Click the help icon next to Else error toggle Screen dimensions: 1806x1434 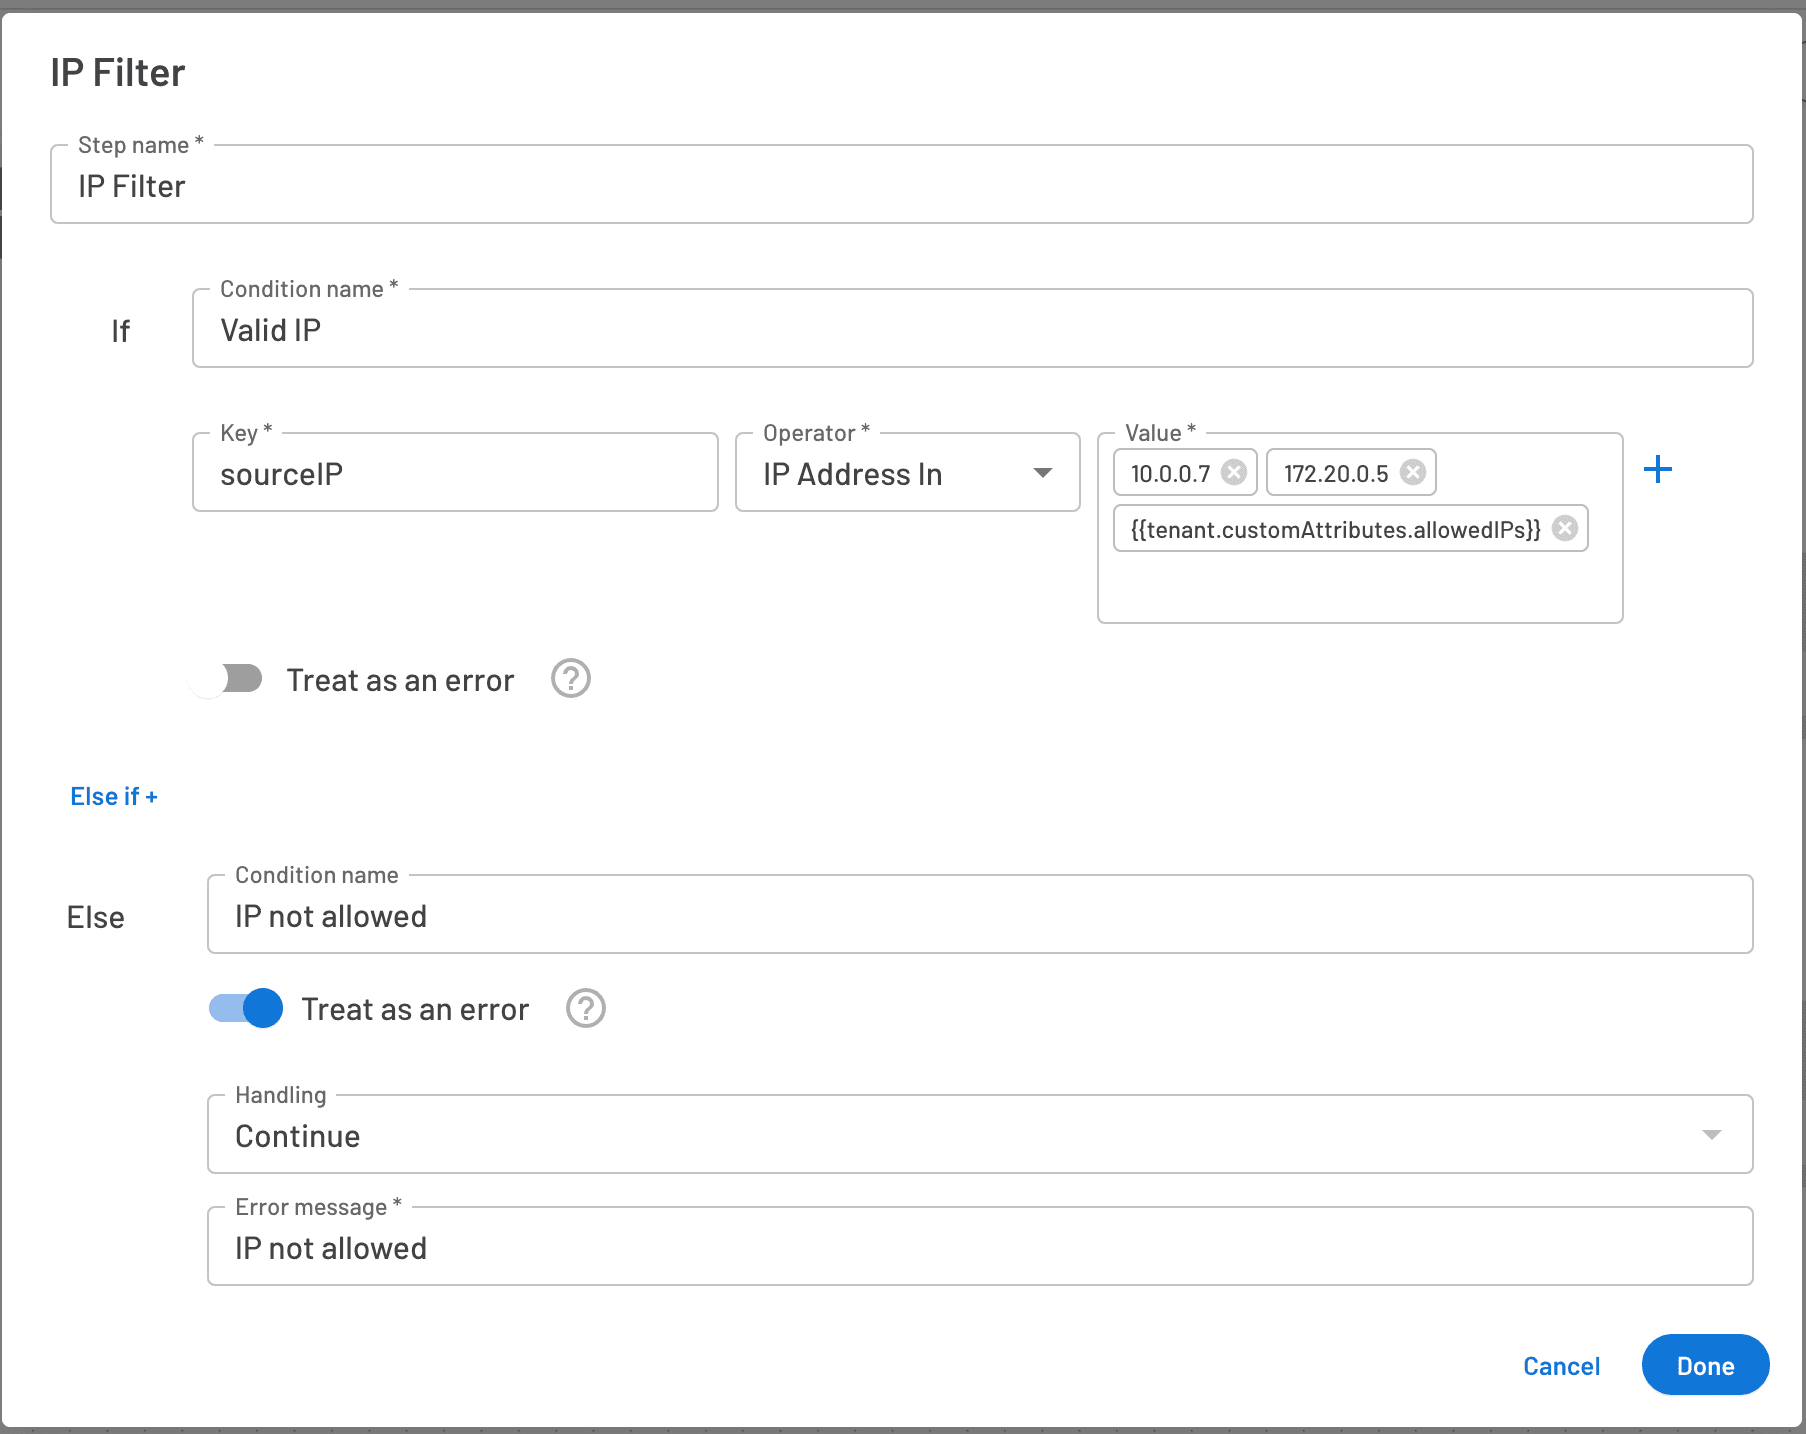(x=585, y=1009)
